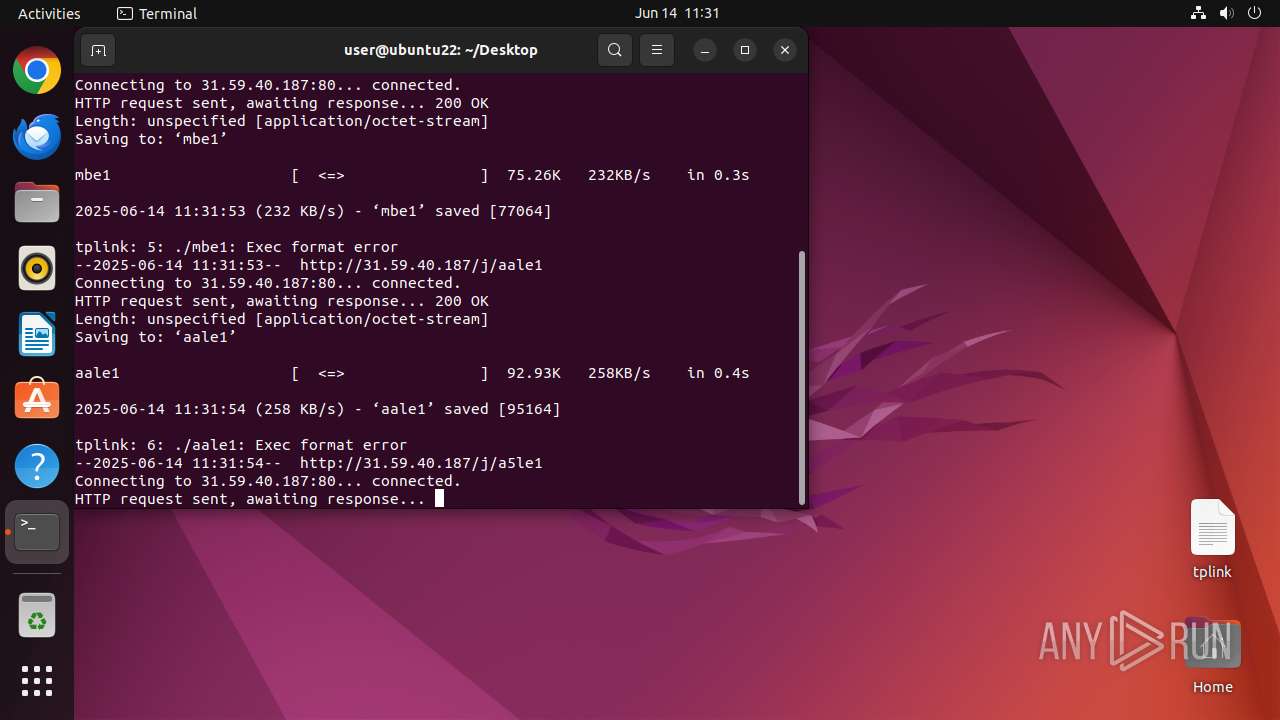Click "'aale1' saved [95164]" text
The image size is (1280, 720).
point(466,409)
